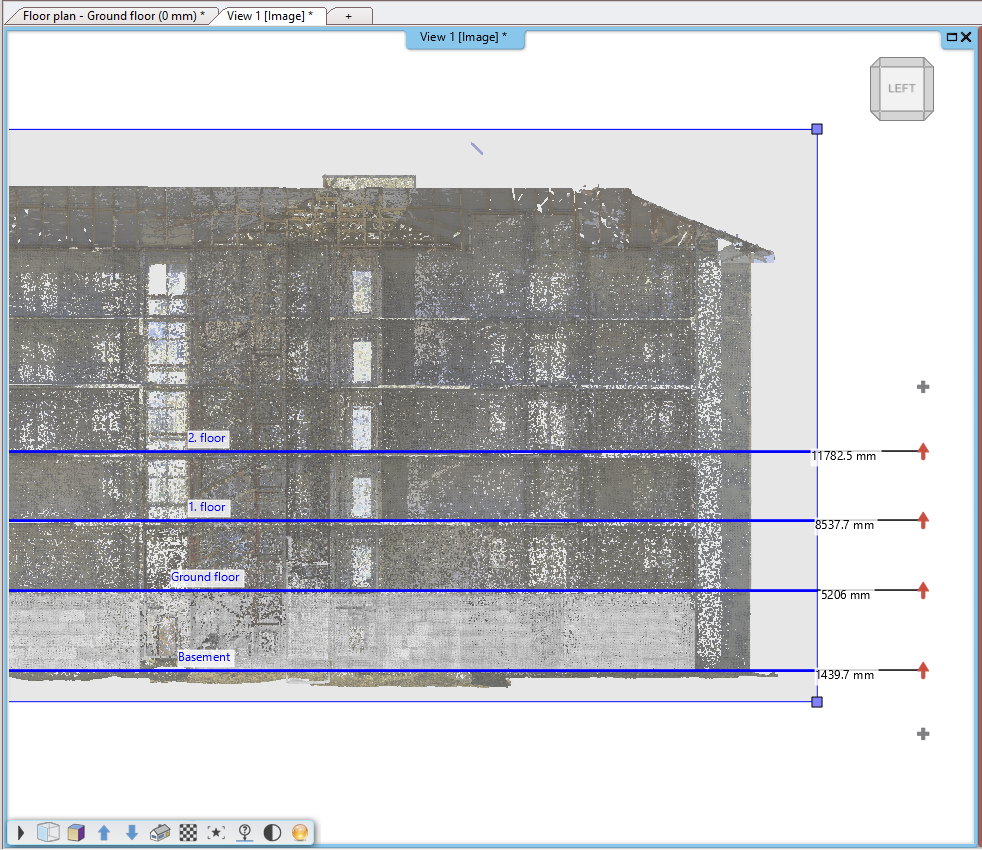982x850 pixels.
Task: Click the LEFT face of the view cube
Action: pos(901,88)
